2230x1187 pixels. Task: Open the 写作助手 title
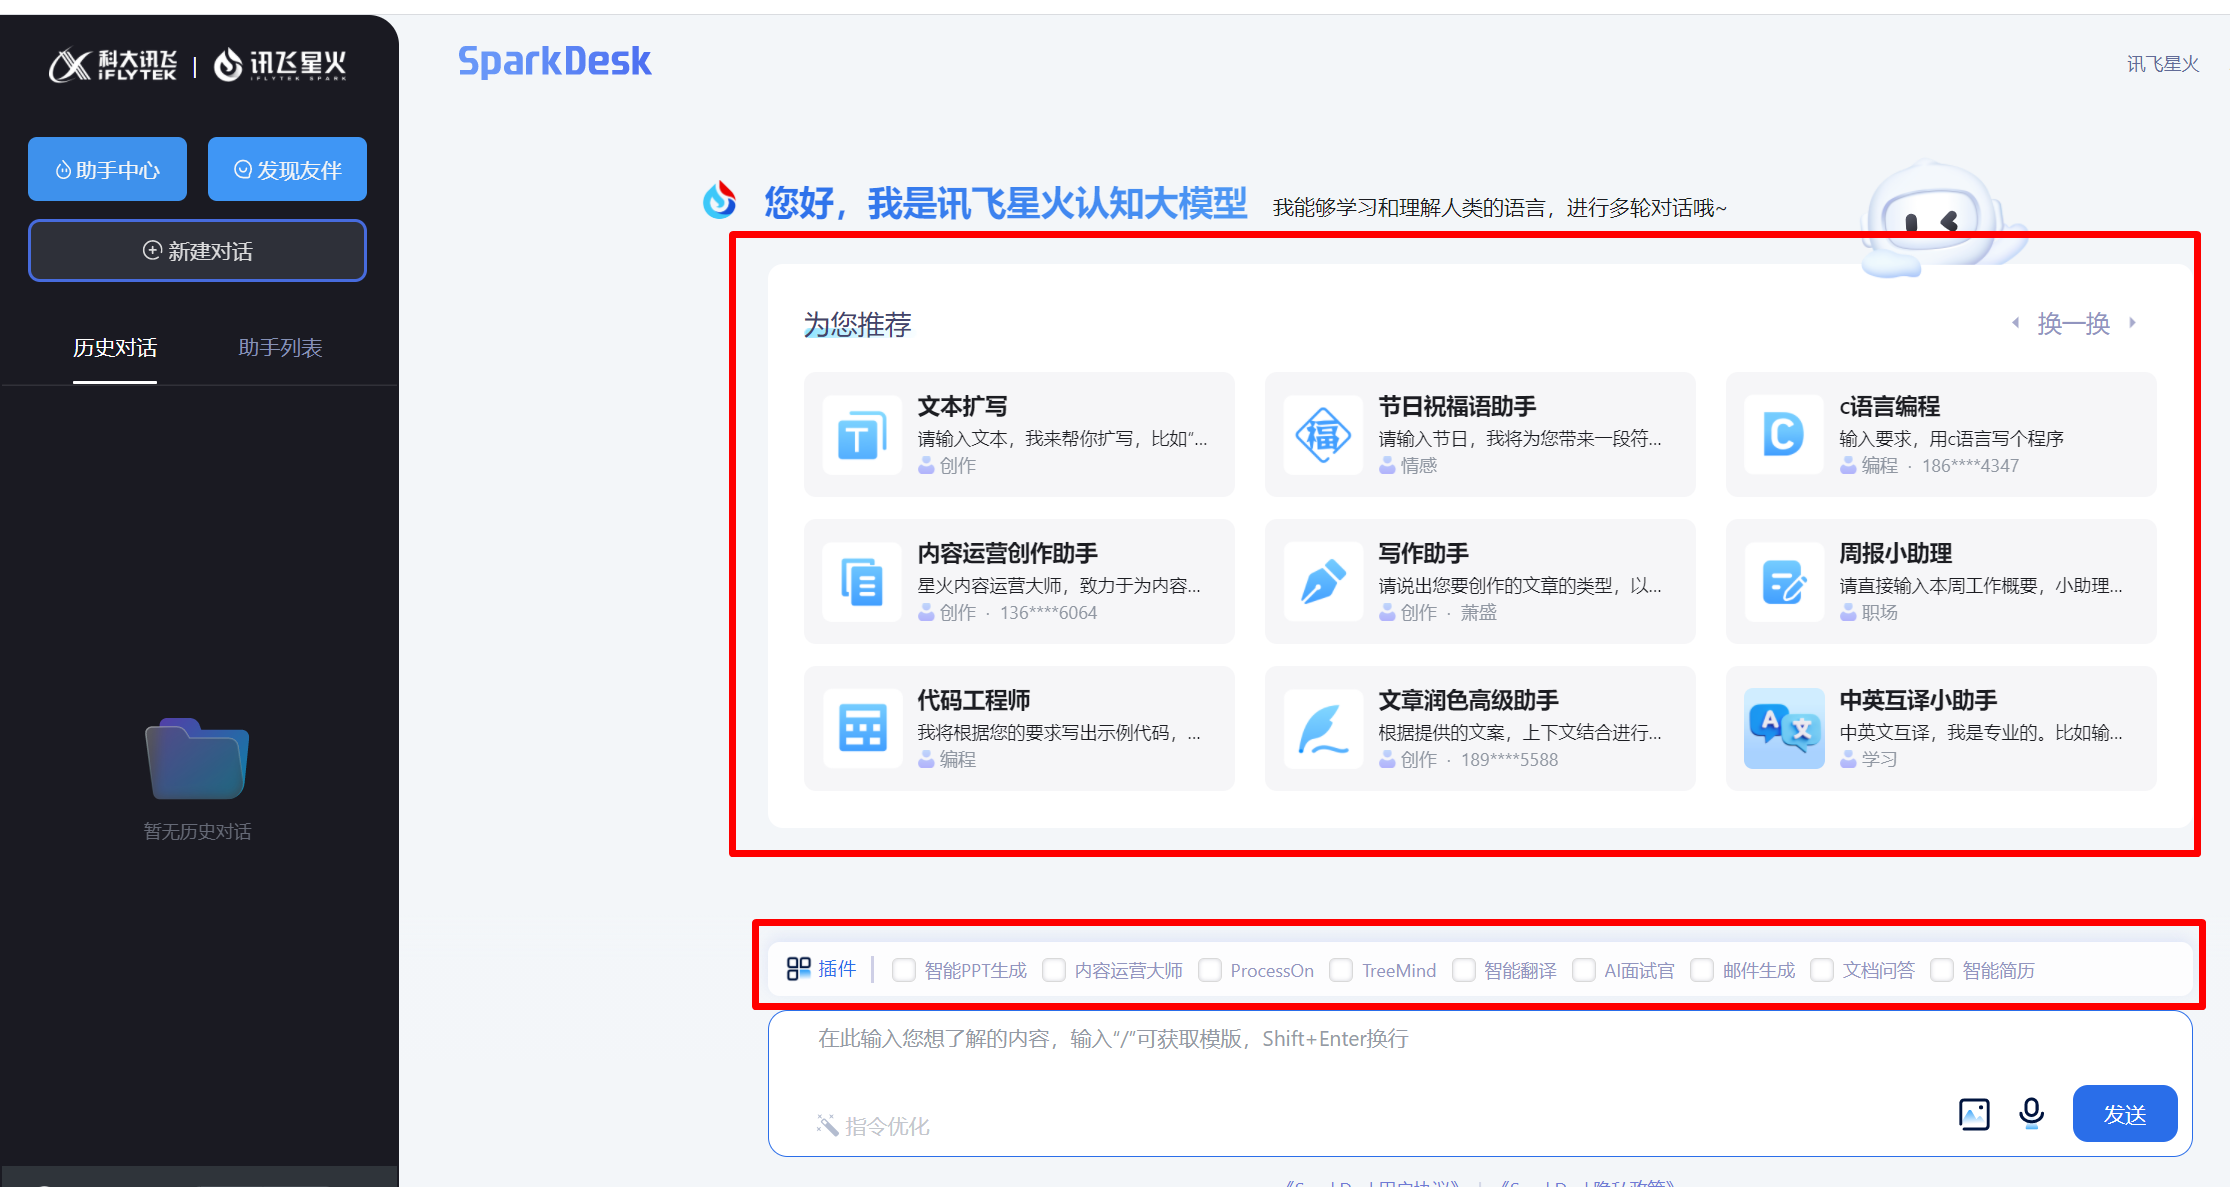[x=1423, y=553]
